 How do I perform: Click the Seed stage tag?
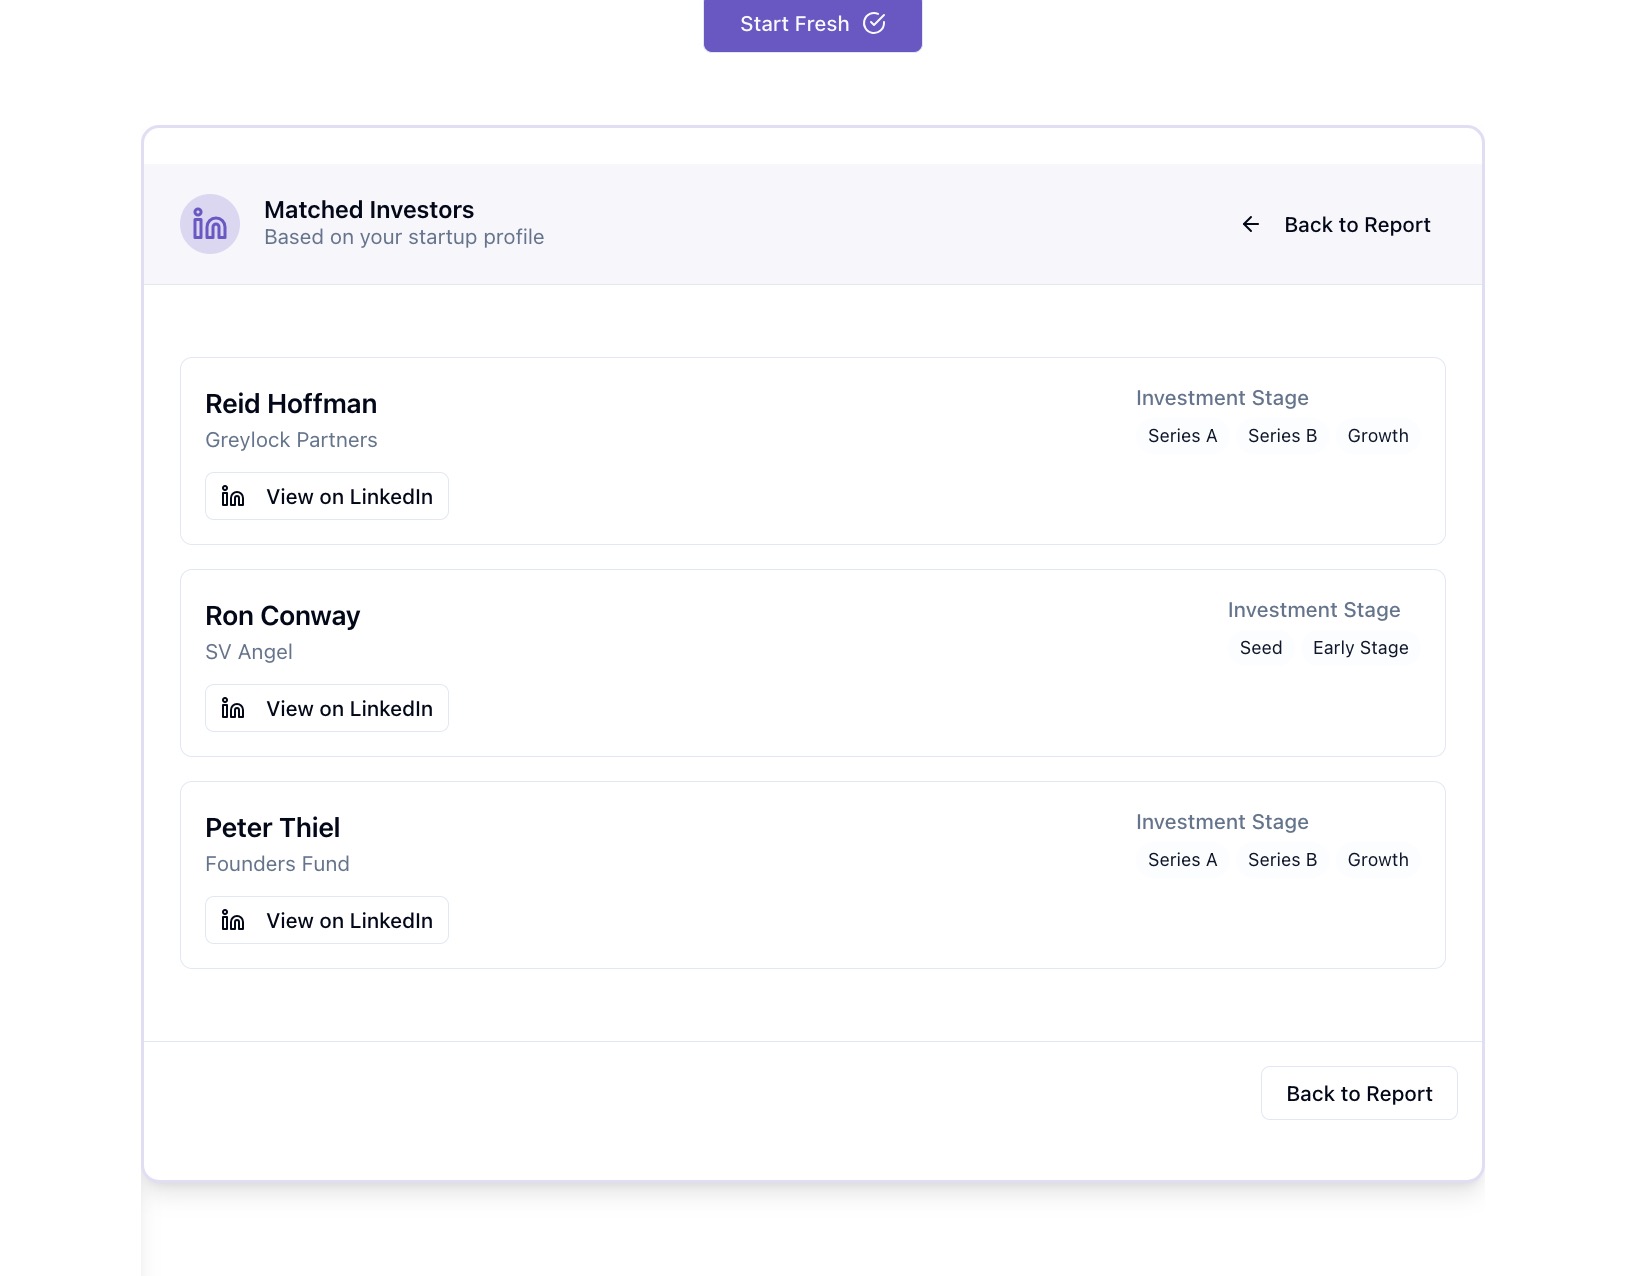[1261, 648]
